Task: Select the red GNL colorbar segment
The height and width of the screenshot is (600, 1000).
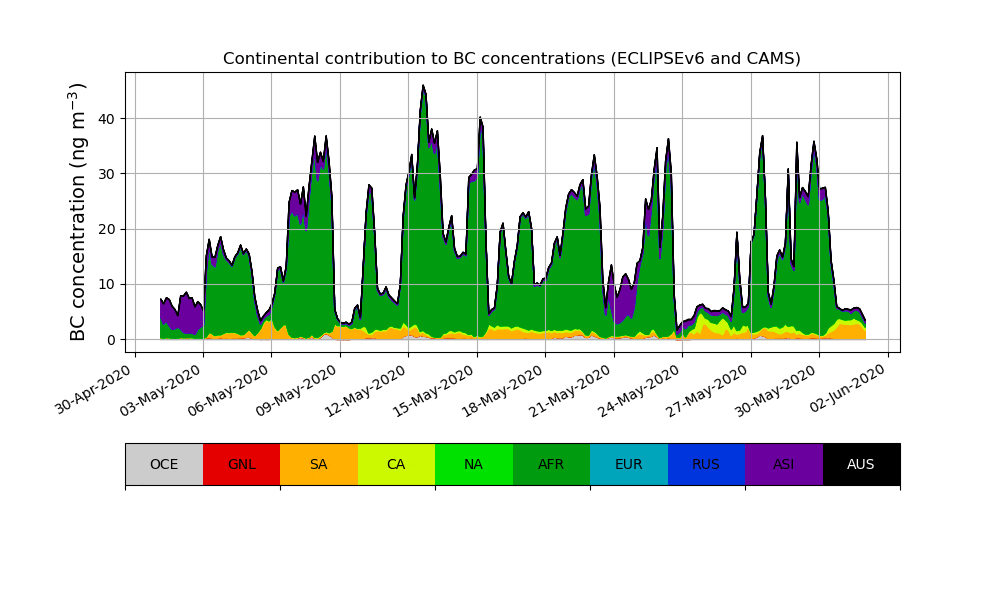Action: point(241,464)
